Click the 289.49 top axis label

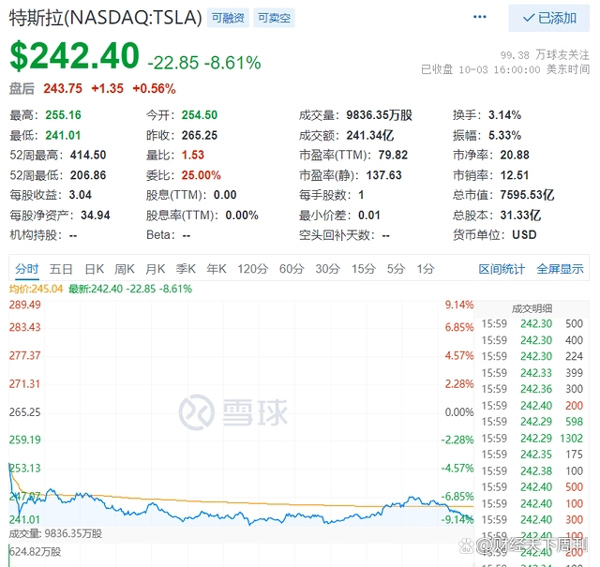tap(25, 305)
